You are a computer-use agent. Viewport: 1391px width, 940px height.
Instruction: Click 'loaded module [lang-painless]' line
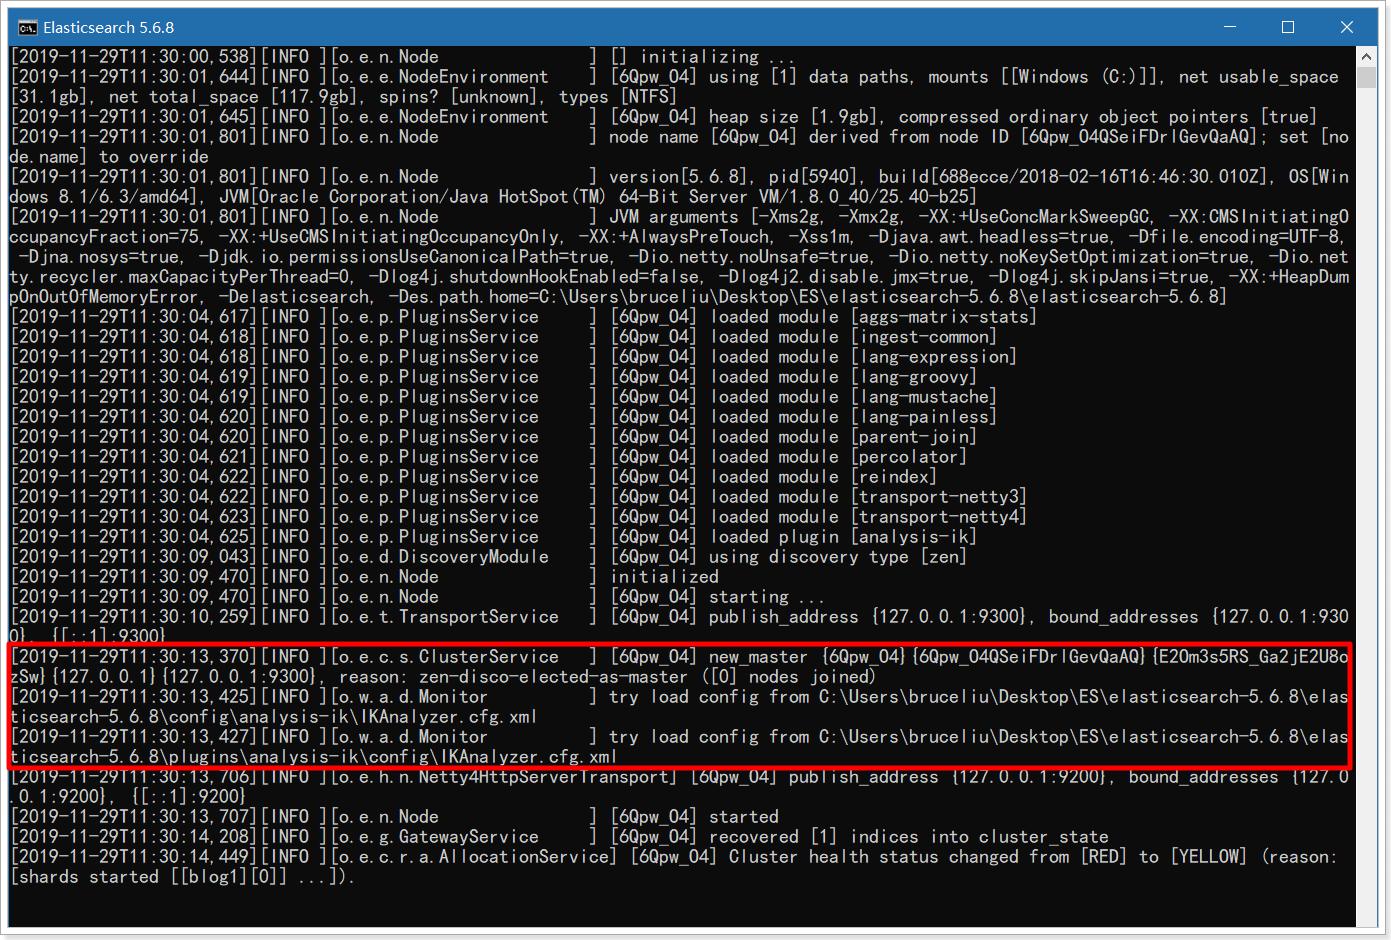coord(853,417)
